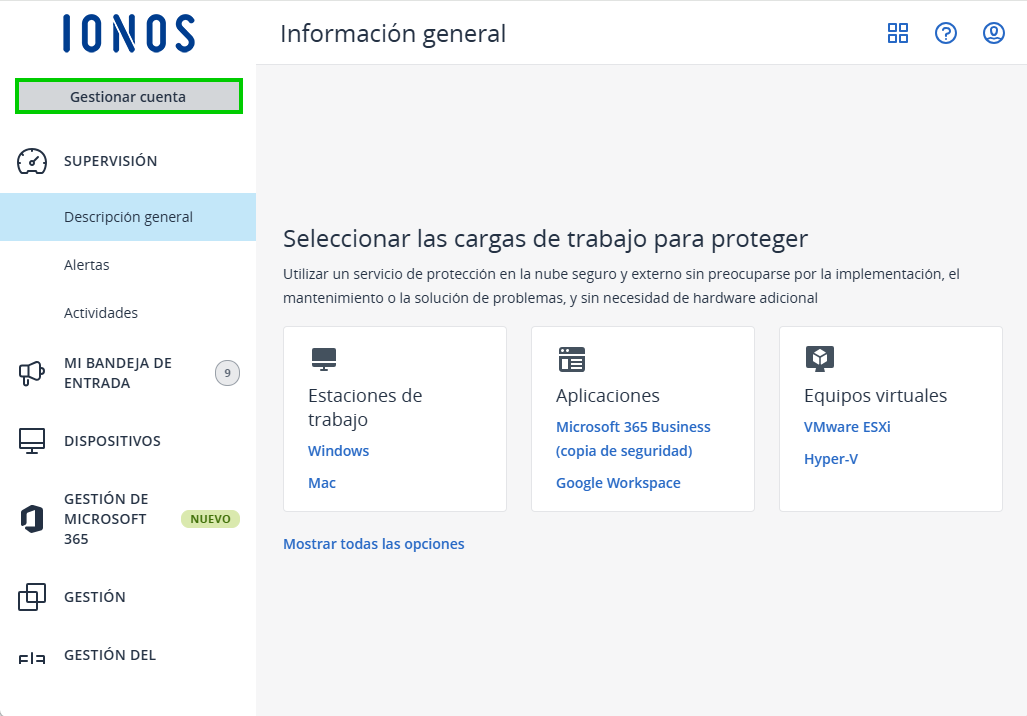Click the Estaciones de trabajo computer icon
The height and width of the screenshot is (716, 1027).
(324, 359)
